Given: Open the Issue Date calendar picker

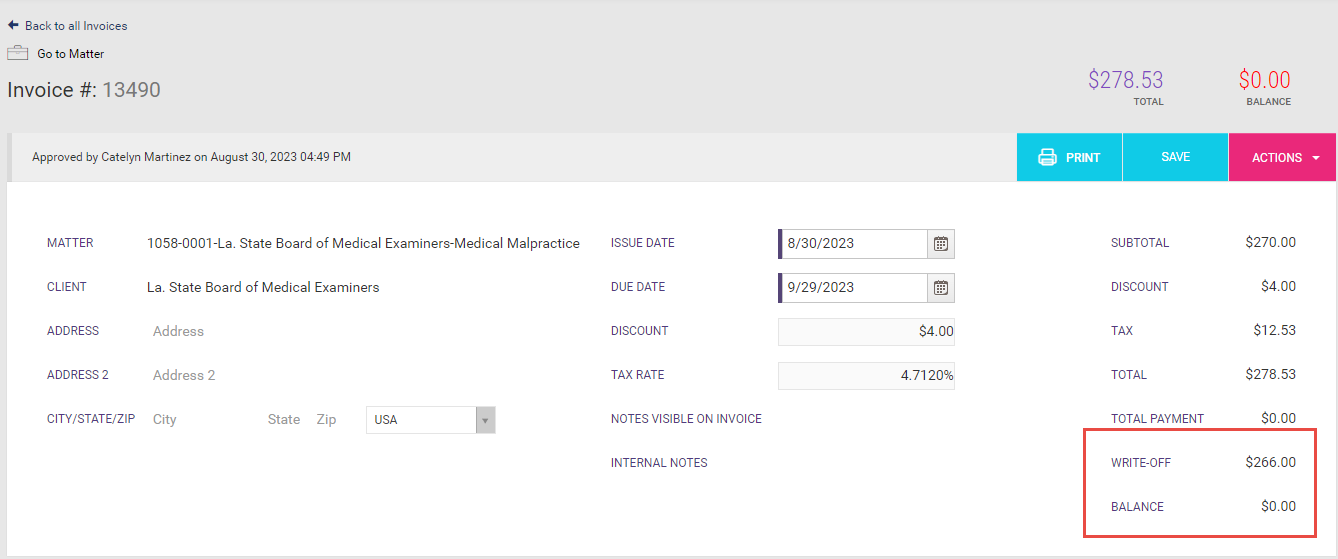Looking at the screenshot, I should 941,243.
